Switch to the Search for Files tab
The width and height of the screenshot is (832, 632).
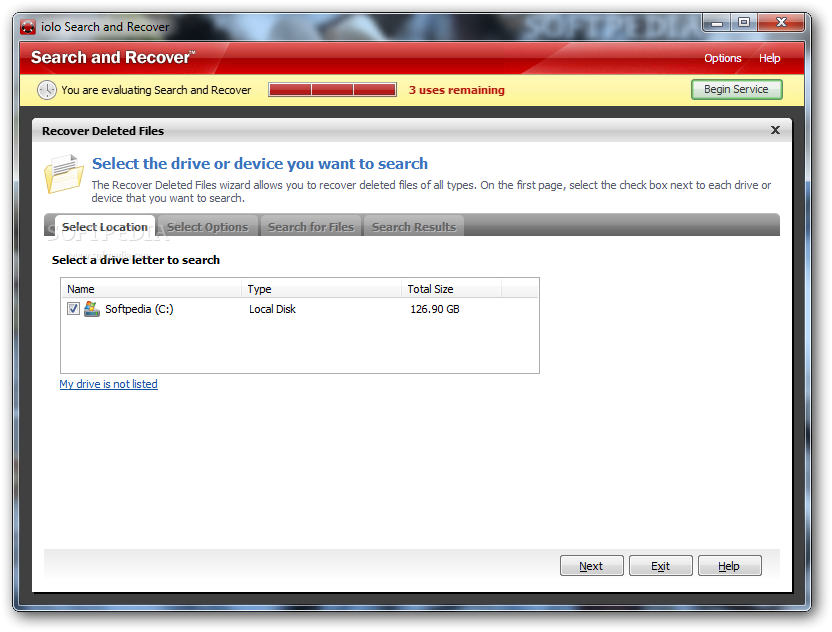coord(310,227)
